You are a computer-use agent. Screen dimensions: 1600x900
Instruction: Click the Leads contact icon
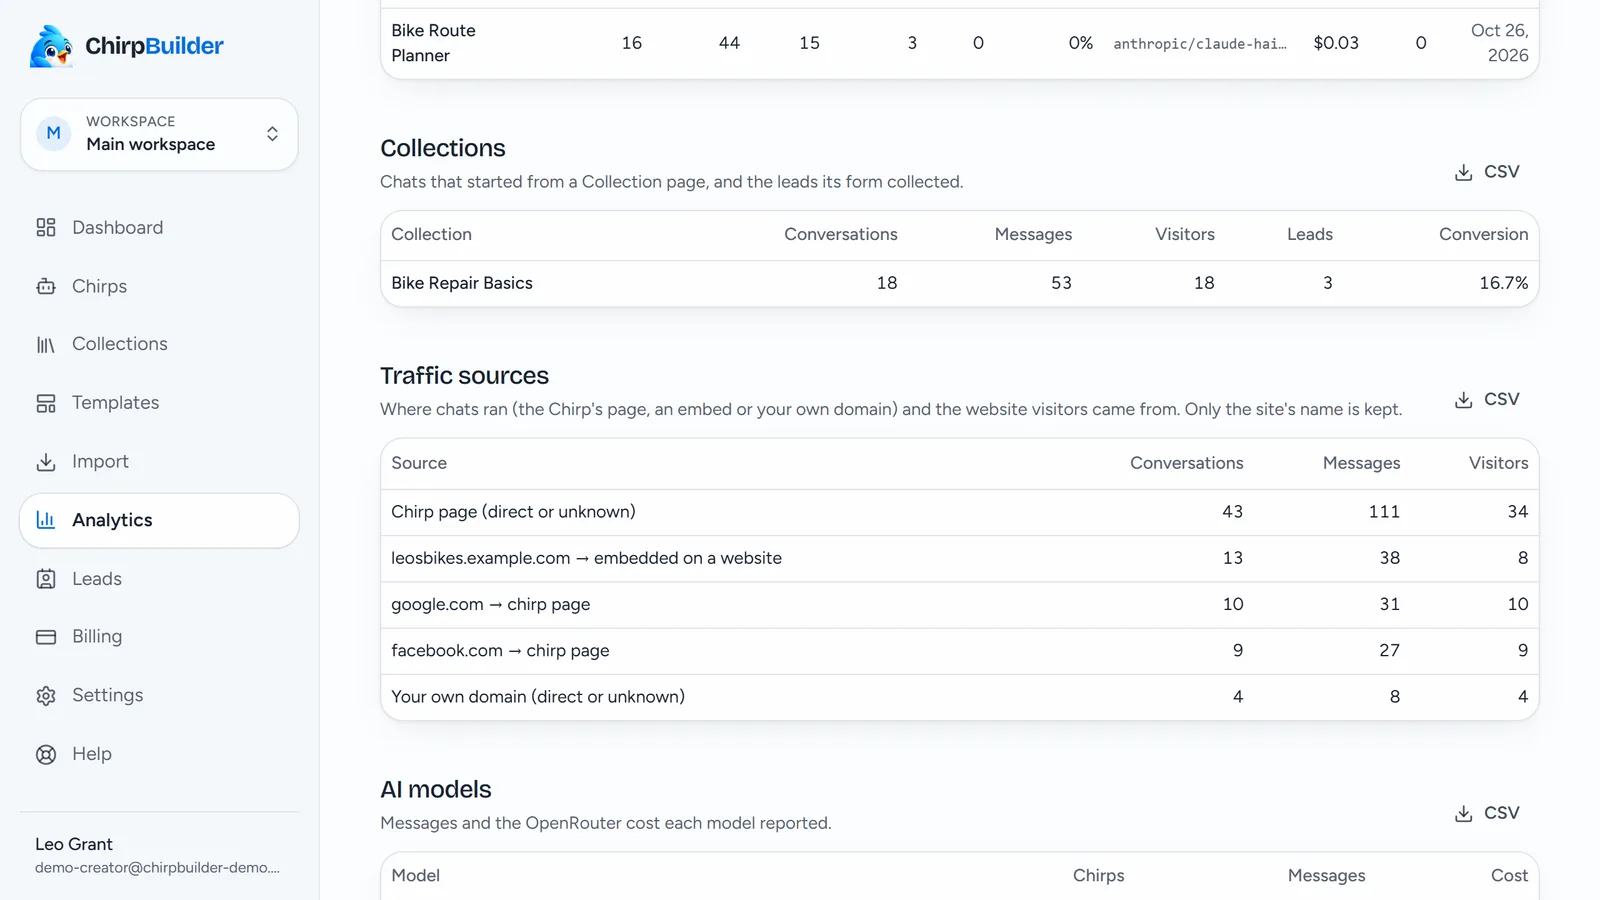tap(46, 579)
